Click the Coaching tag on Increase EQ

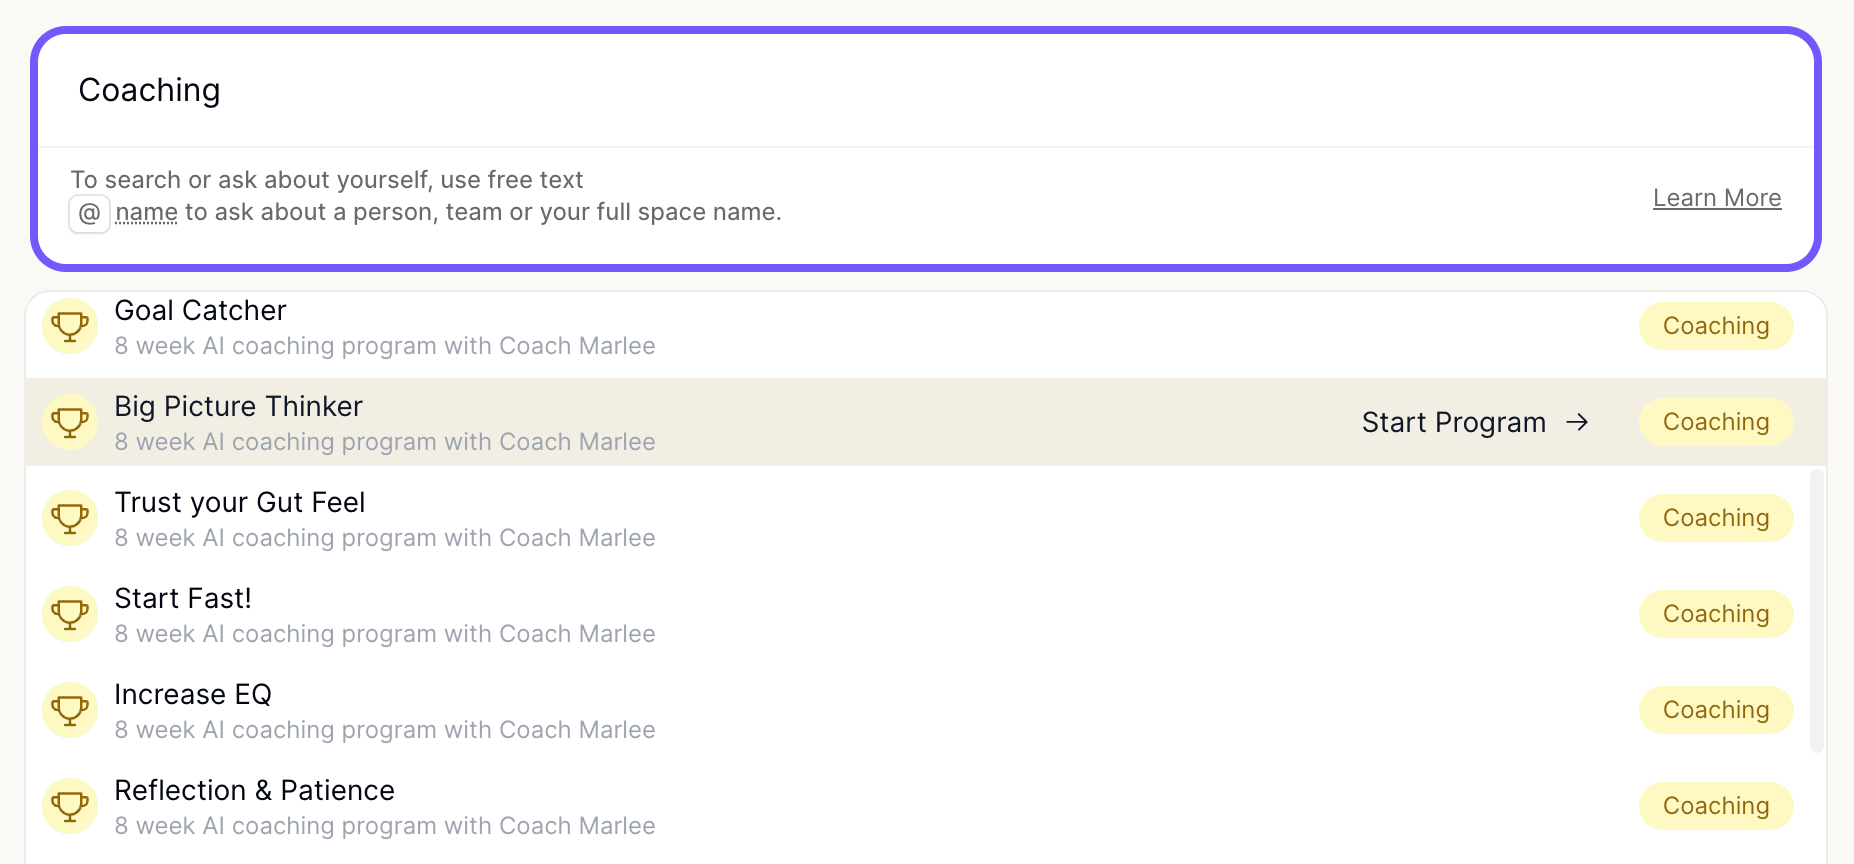tap(1716, 710)
